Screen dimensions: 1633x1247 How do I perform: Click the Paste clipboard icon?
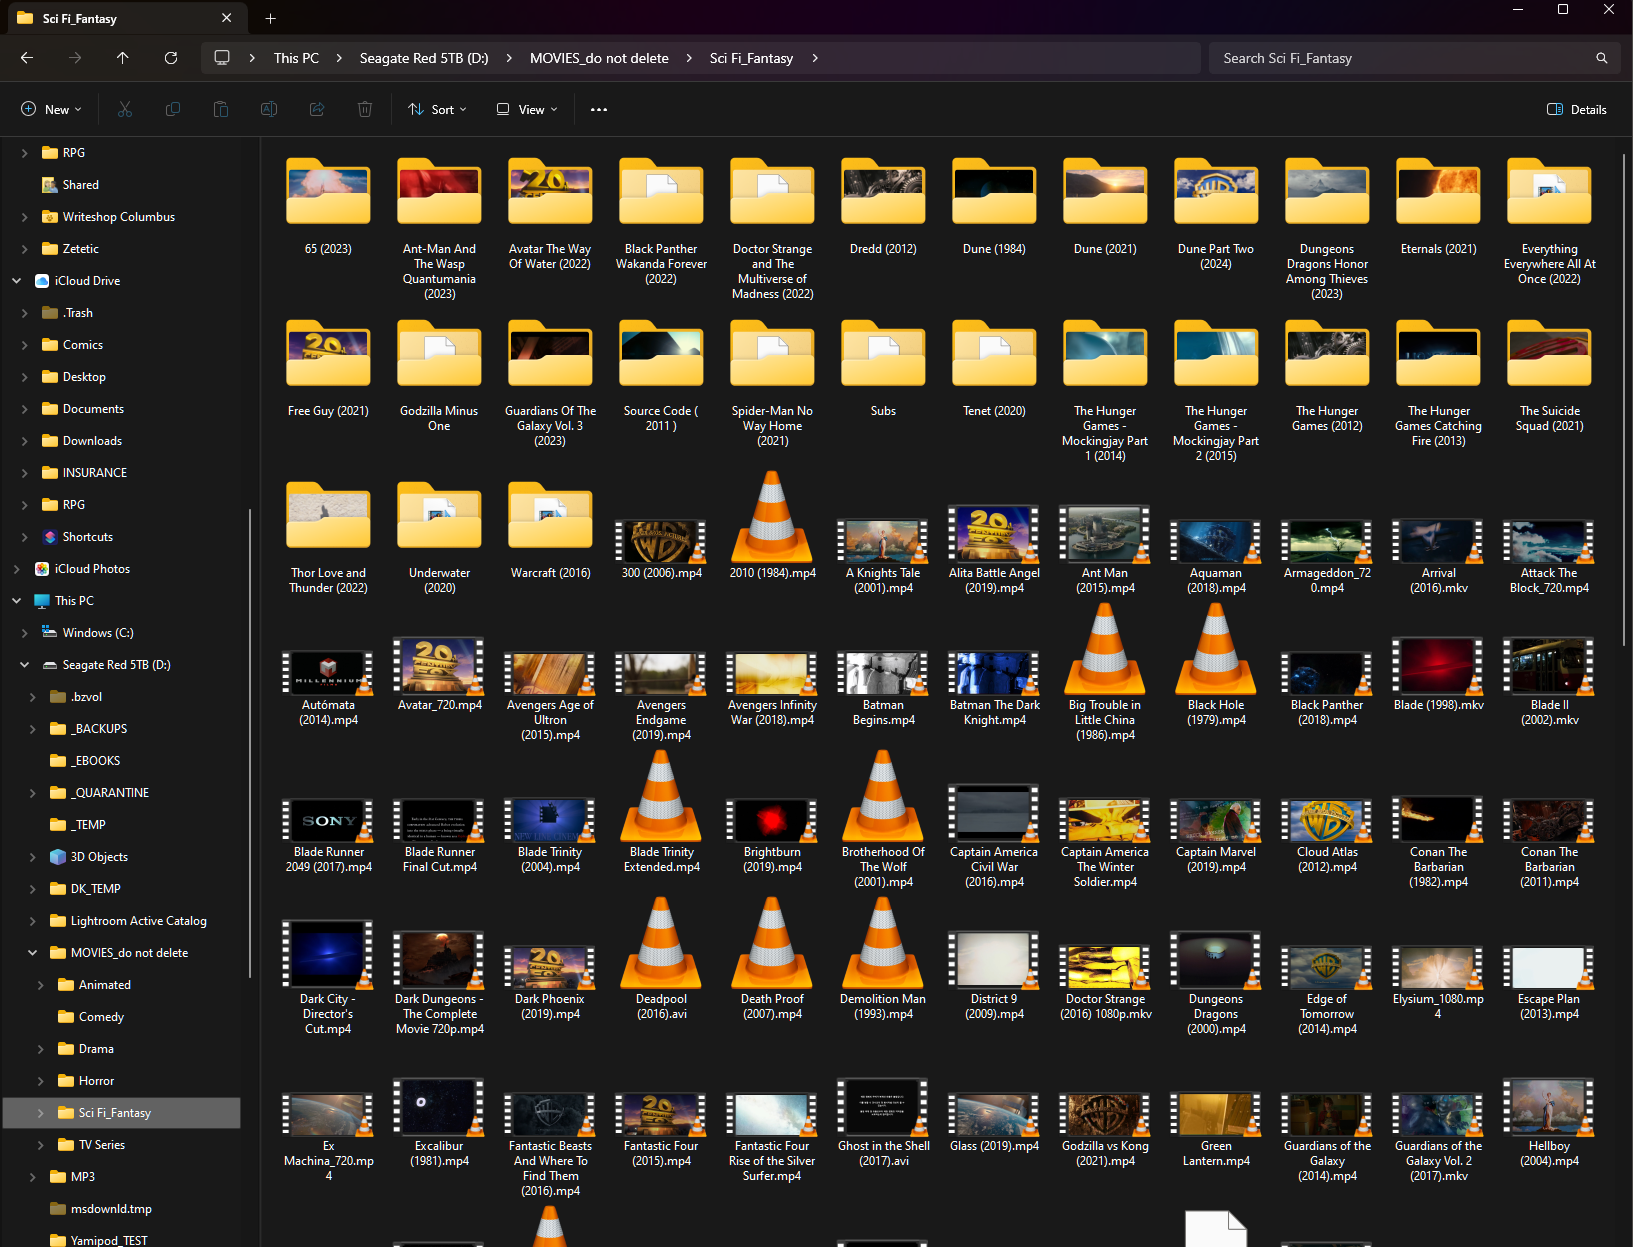coord(221,110)
